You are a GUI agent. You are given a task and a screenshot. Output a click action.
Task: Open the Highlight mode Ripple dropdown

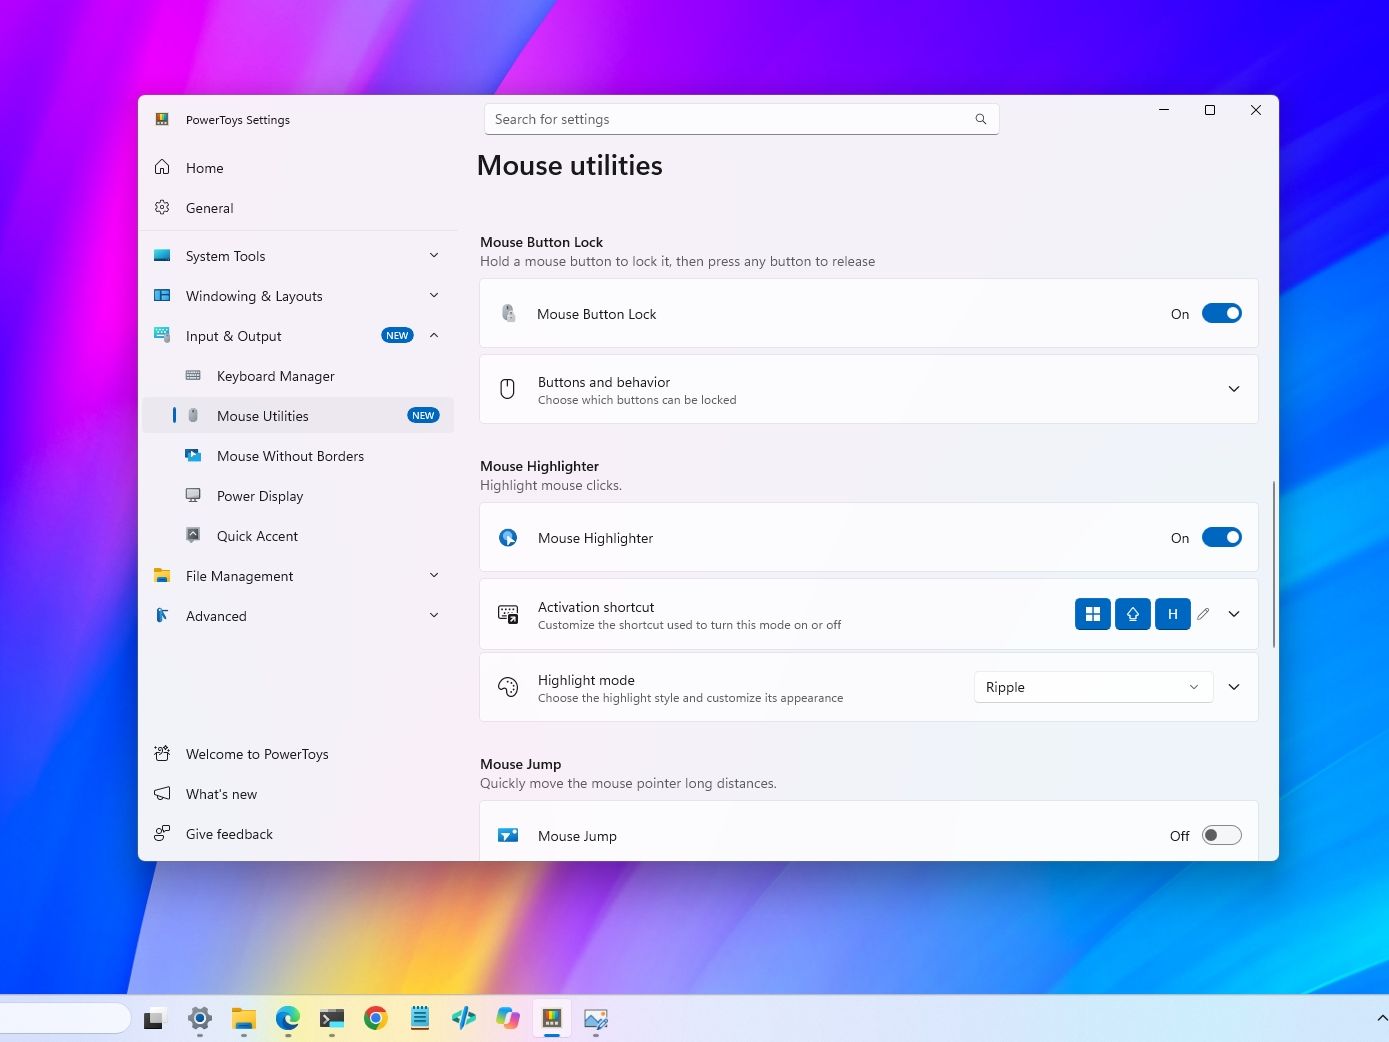click(x=1093, y=687)
